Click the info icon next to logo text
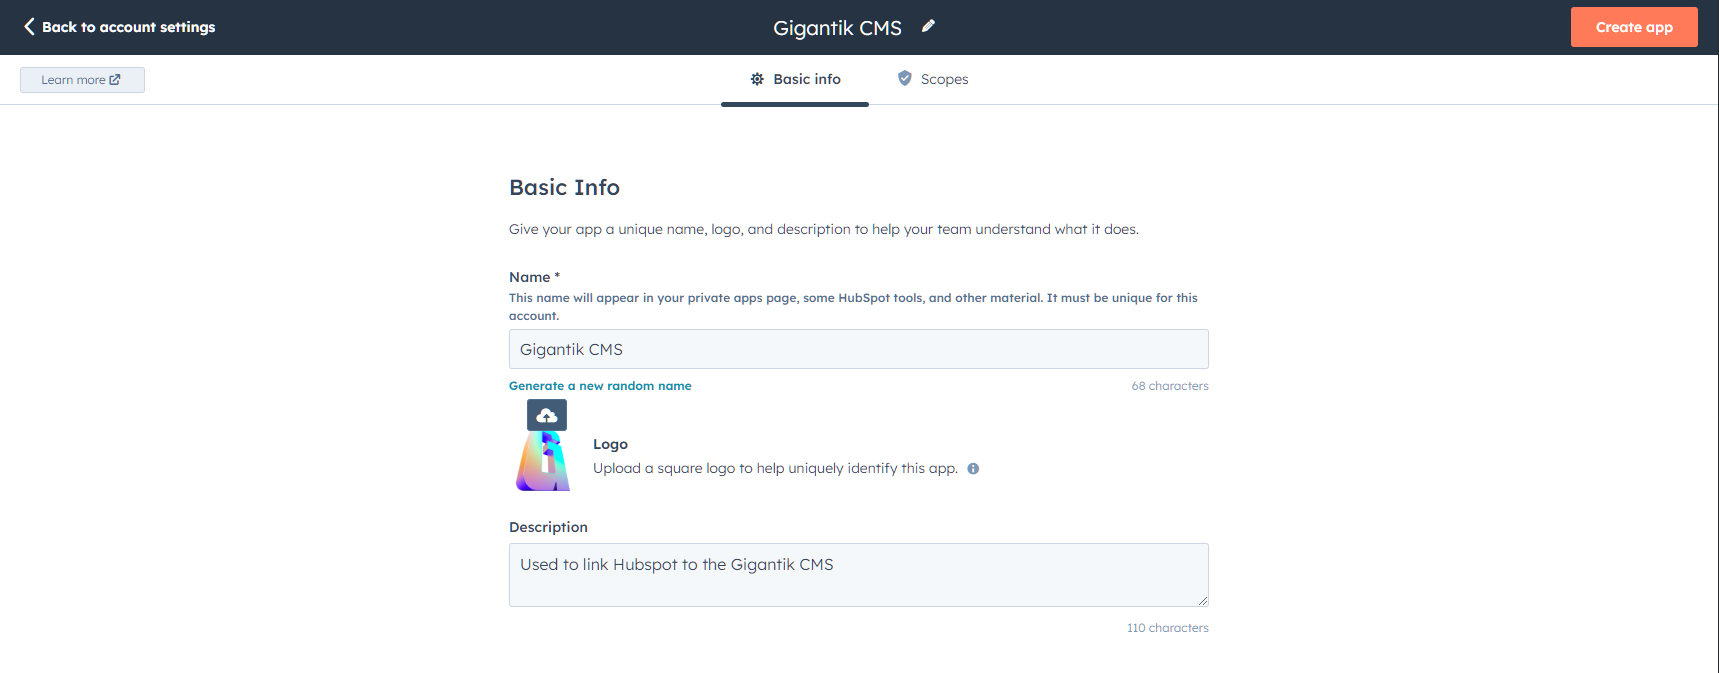1719x673 pixels. pos(973,469)
